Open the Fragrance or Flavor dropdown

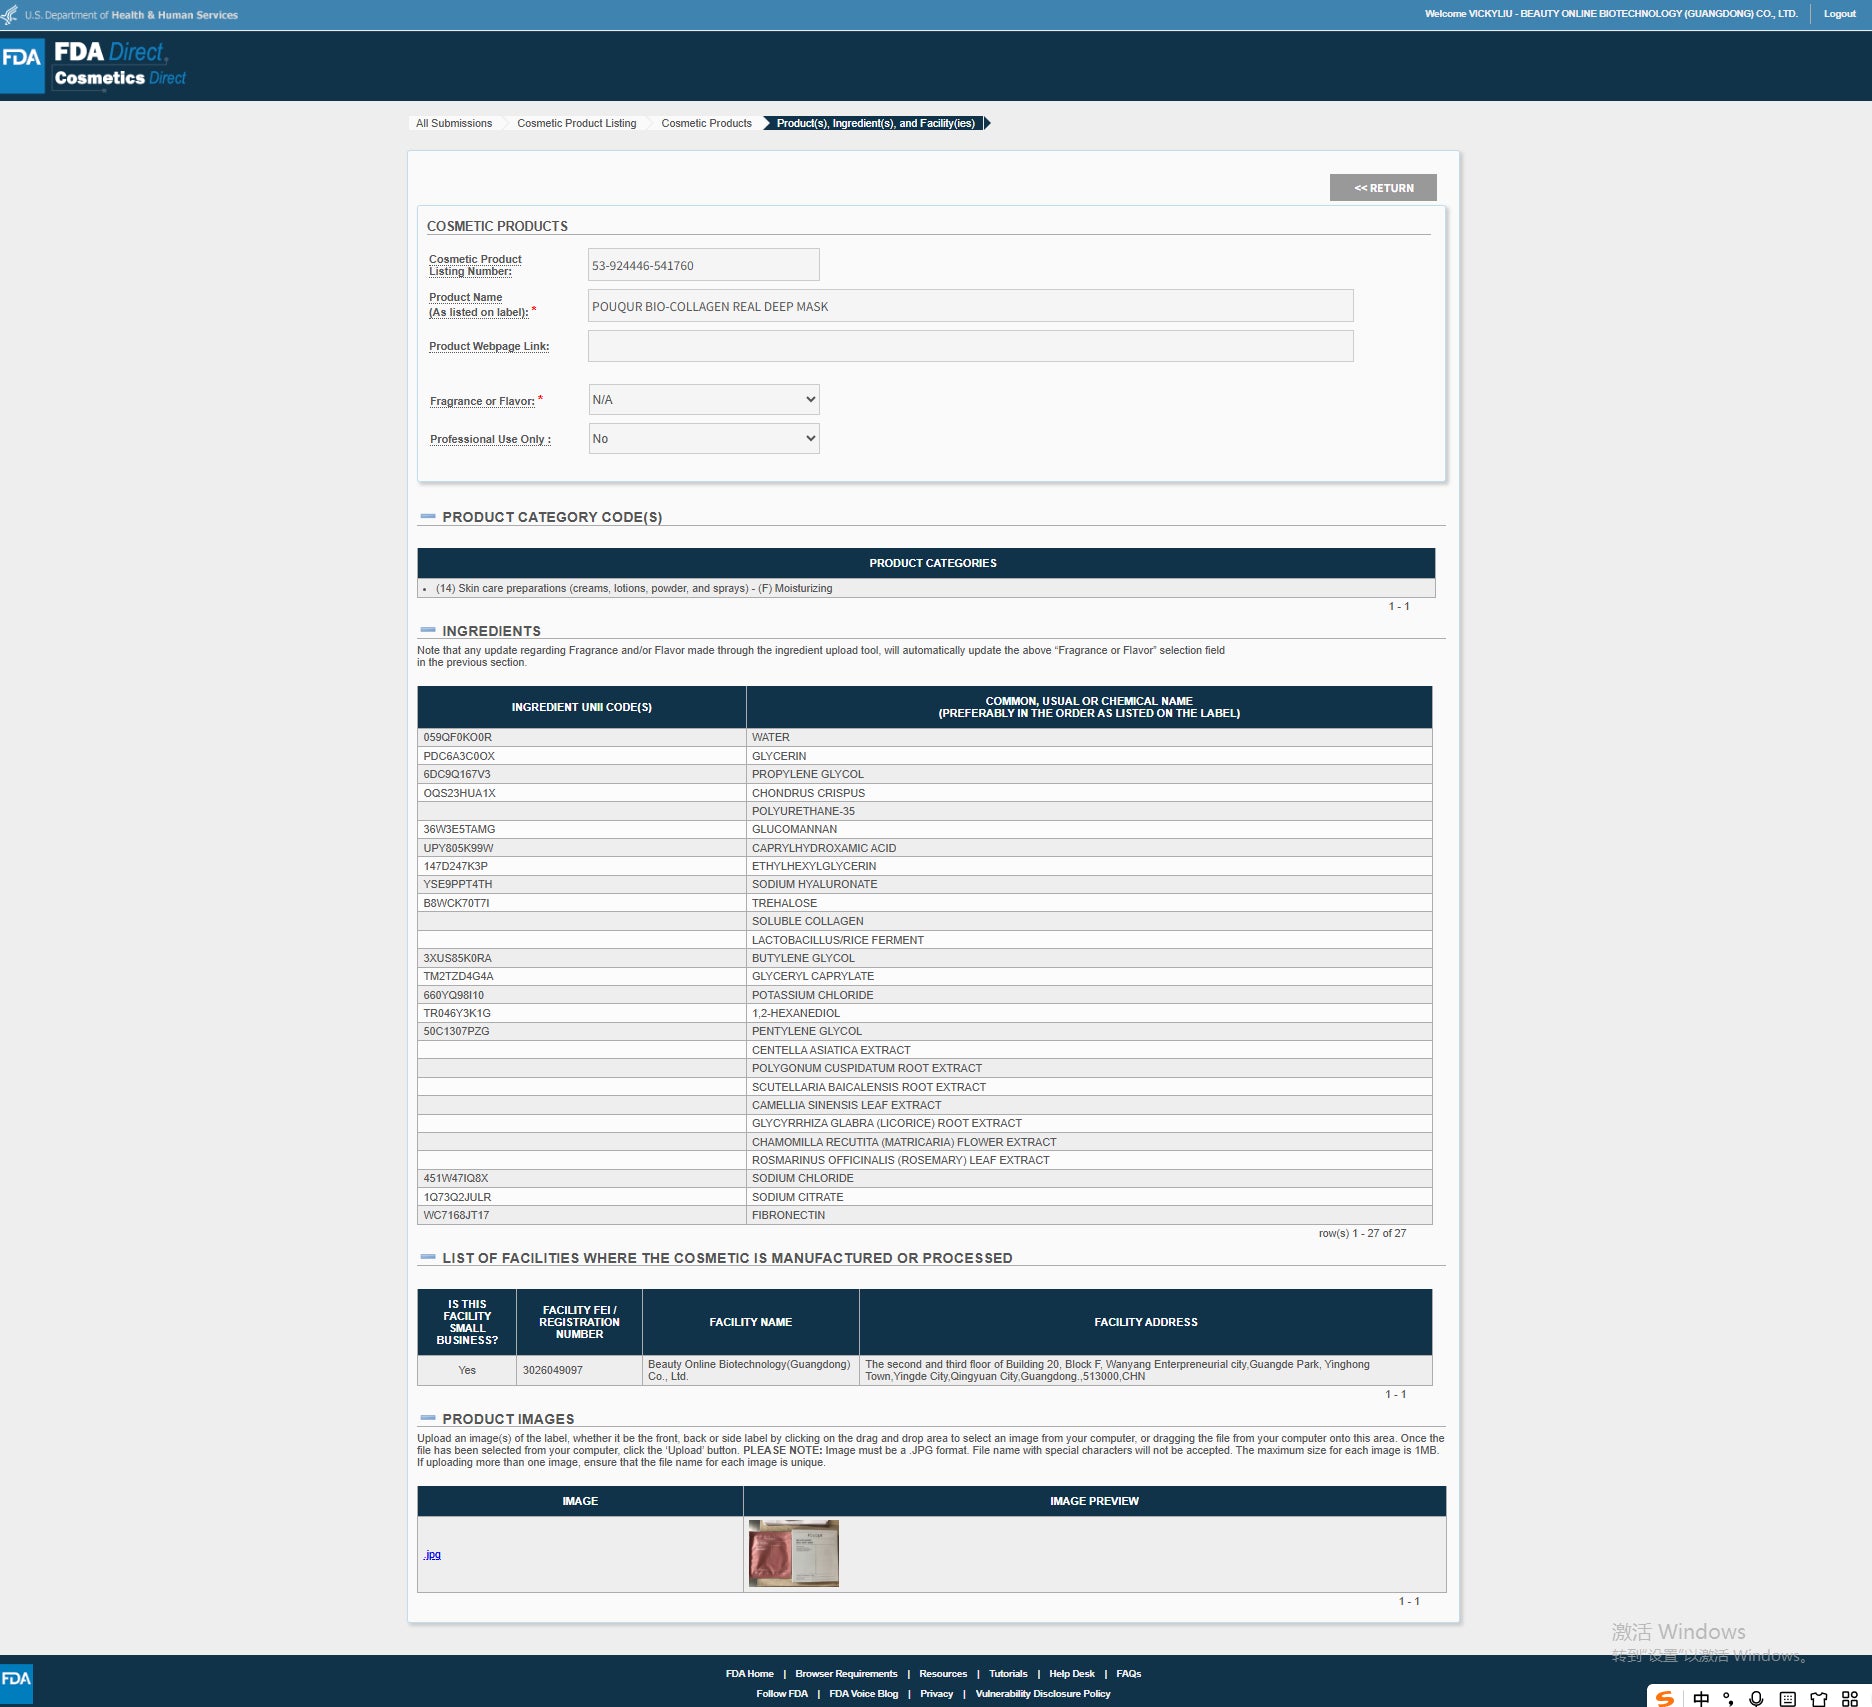(x=704, y=399)
